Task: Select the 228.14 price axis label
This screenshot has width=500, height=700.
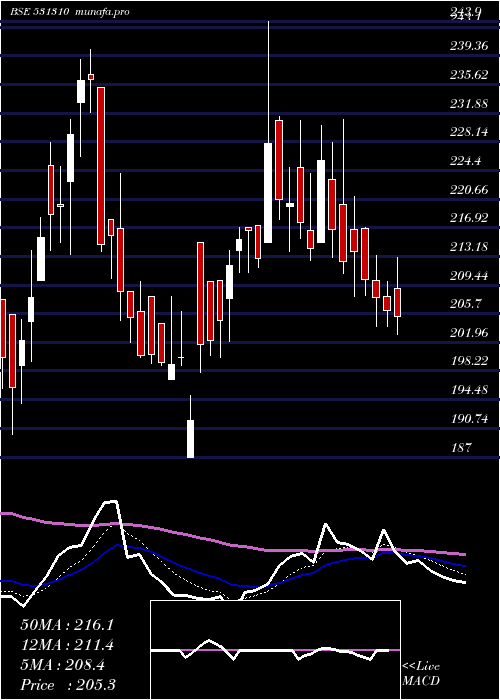Action: (x=469, y=132)
